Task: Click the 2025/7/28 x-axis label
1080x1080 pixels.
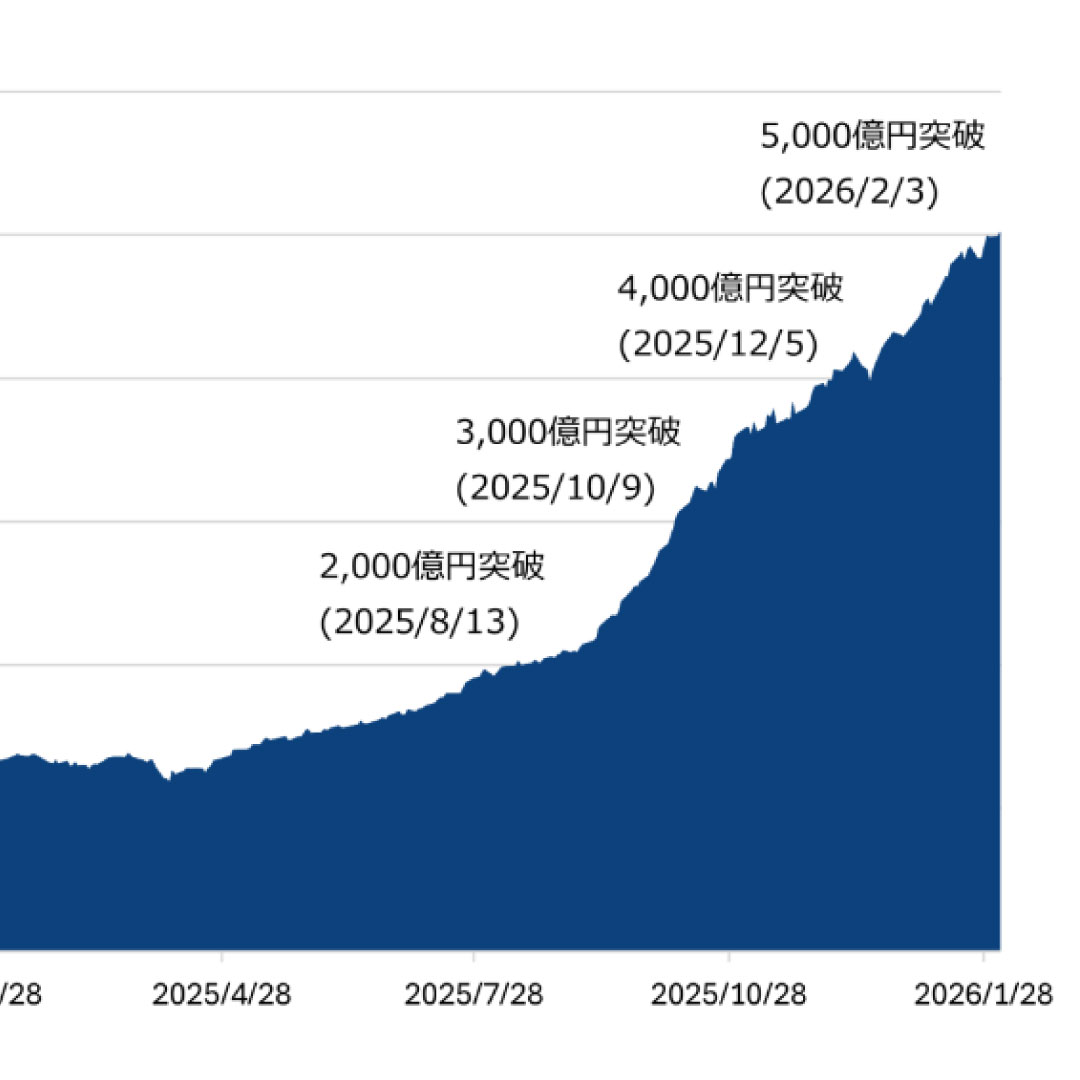Action: [473, 995]
